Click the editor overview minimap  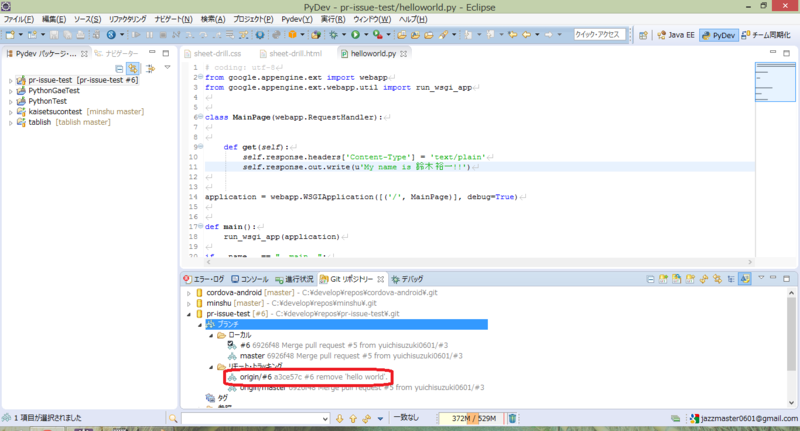point(775,82)
